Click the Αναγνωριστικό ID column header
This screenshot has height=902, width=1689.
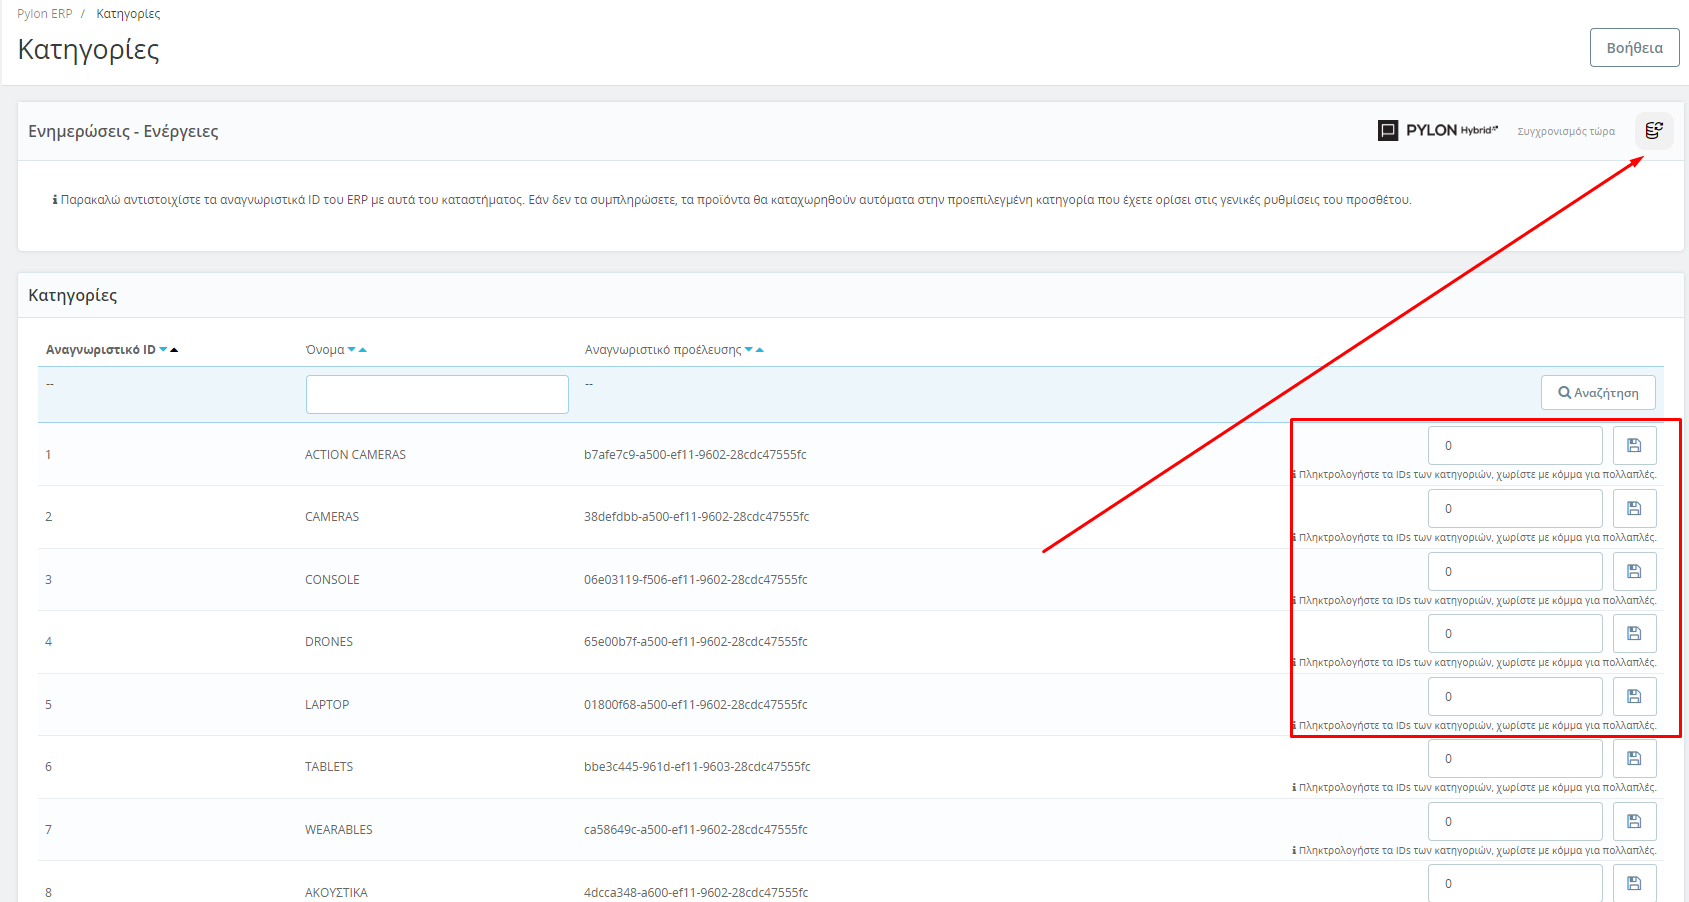101,350
